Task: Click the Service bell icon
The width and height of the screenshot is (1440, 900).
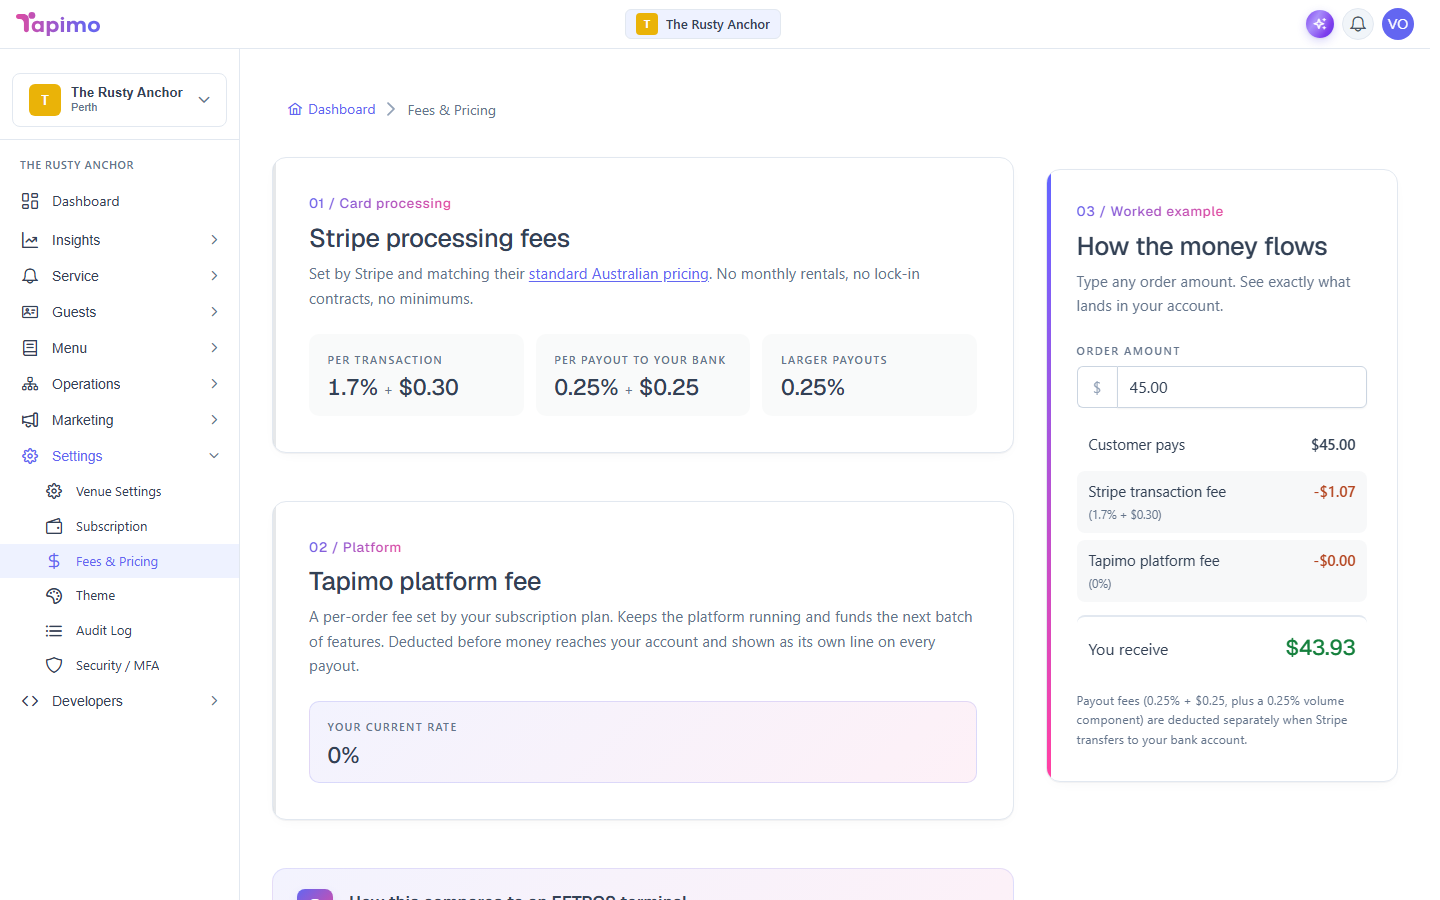Action: point(30,276)
